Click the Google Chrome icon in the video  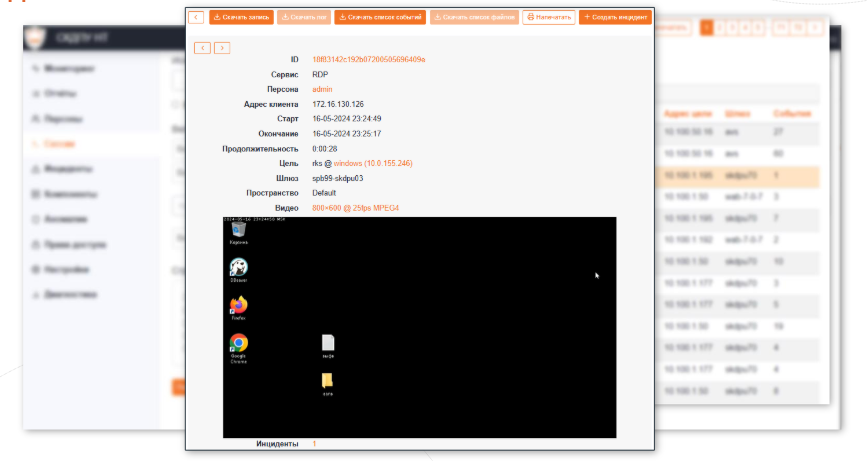(x=239, y=343)
